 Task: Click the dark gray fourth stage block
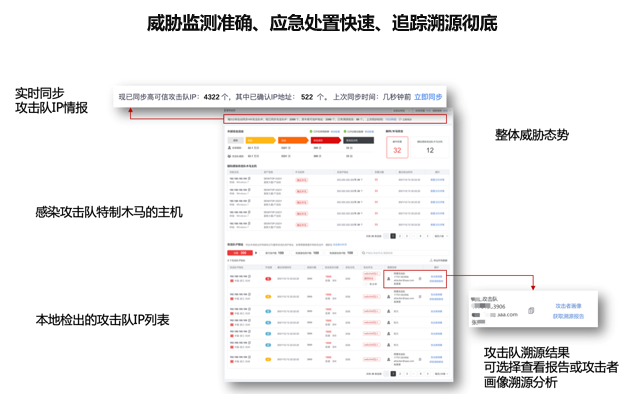pyautogui.click(x=358, y=141)
